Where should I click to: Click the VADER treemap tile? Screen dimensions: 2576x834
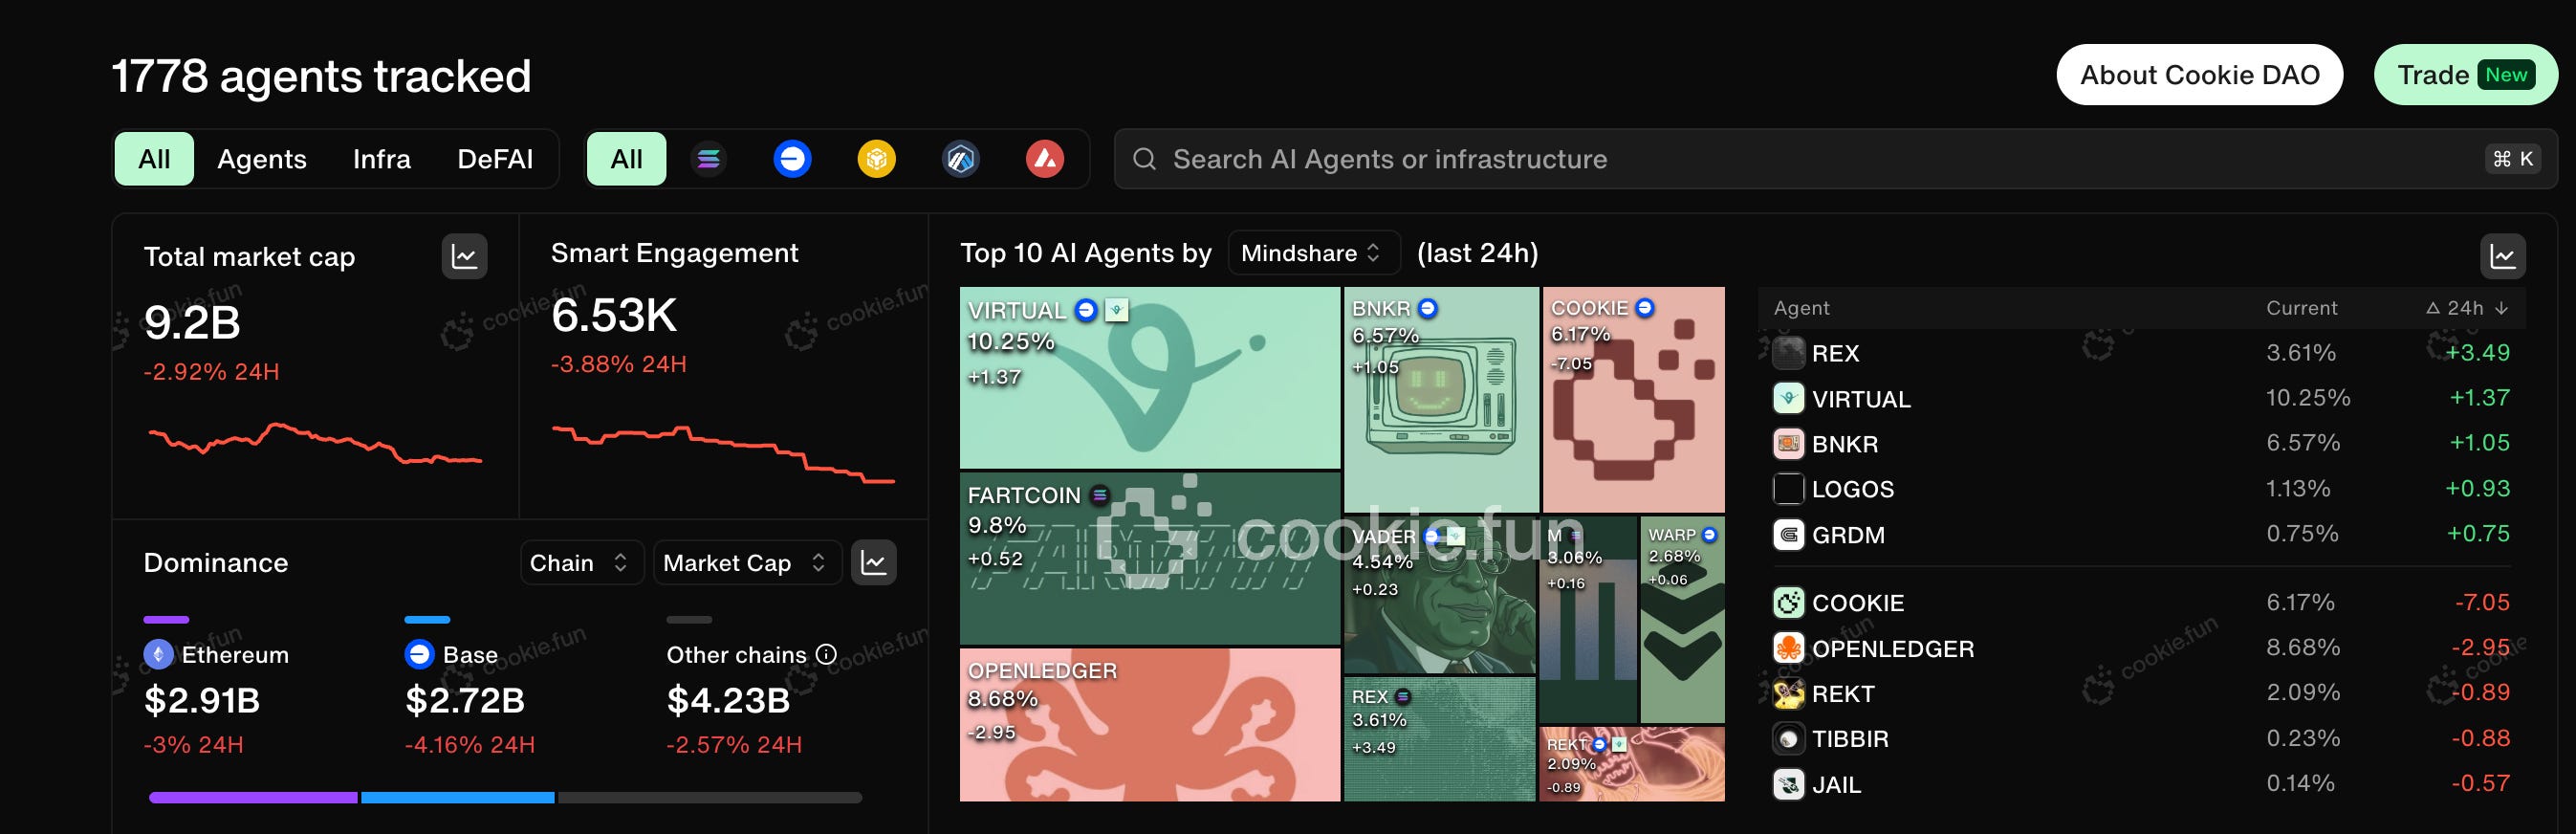(x=1440, y=595)
